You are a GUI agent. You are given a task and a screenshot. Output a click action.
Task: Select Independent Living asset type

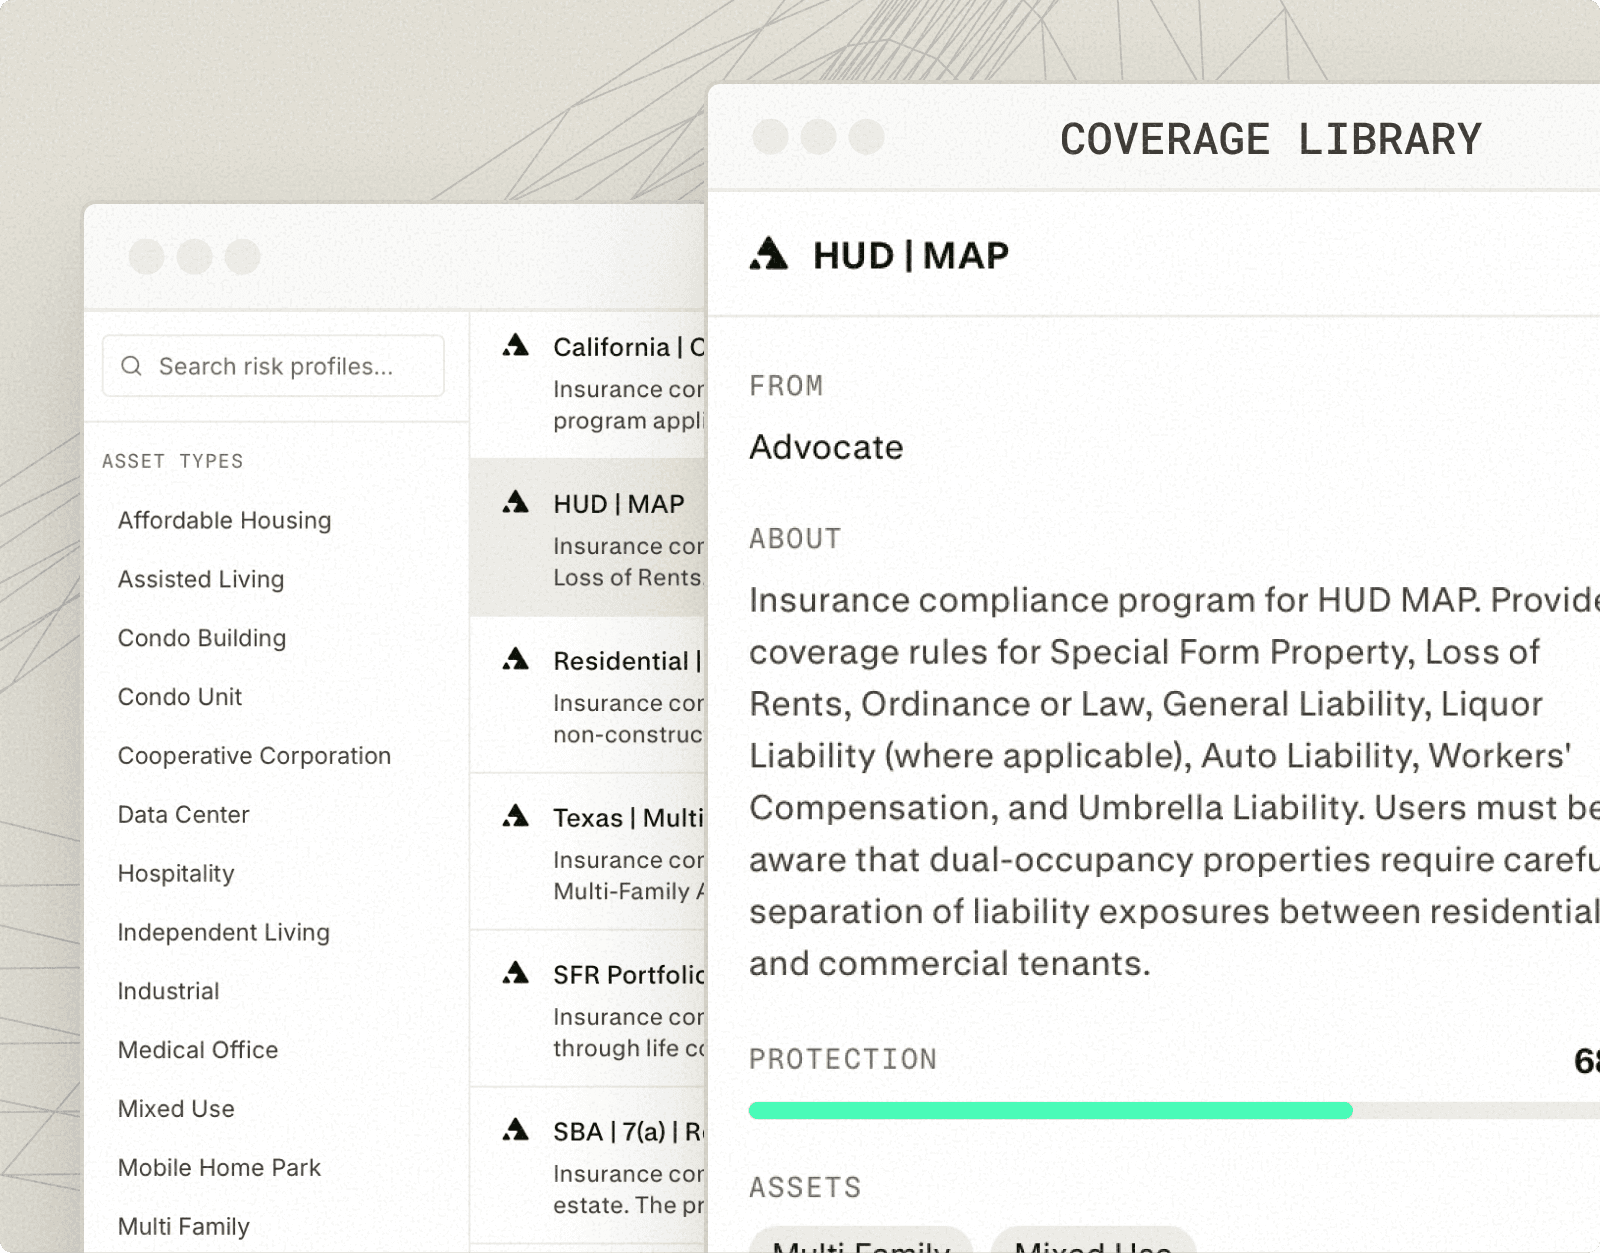point(223,932)
